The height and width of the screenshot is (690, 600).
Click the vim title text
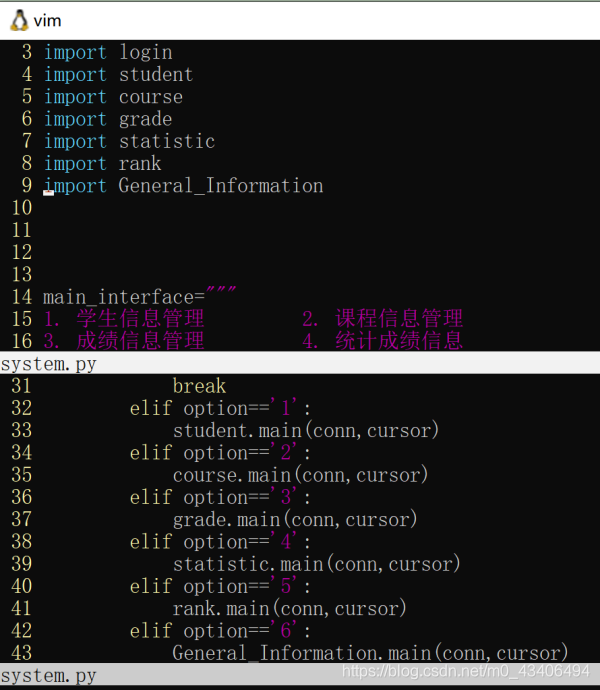coord(48,21)
